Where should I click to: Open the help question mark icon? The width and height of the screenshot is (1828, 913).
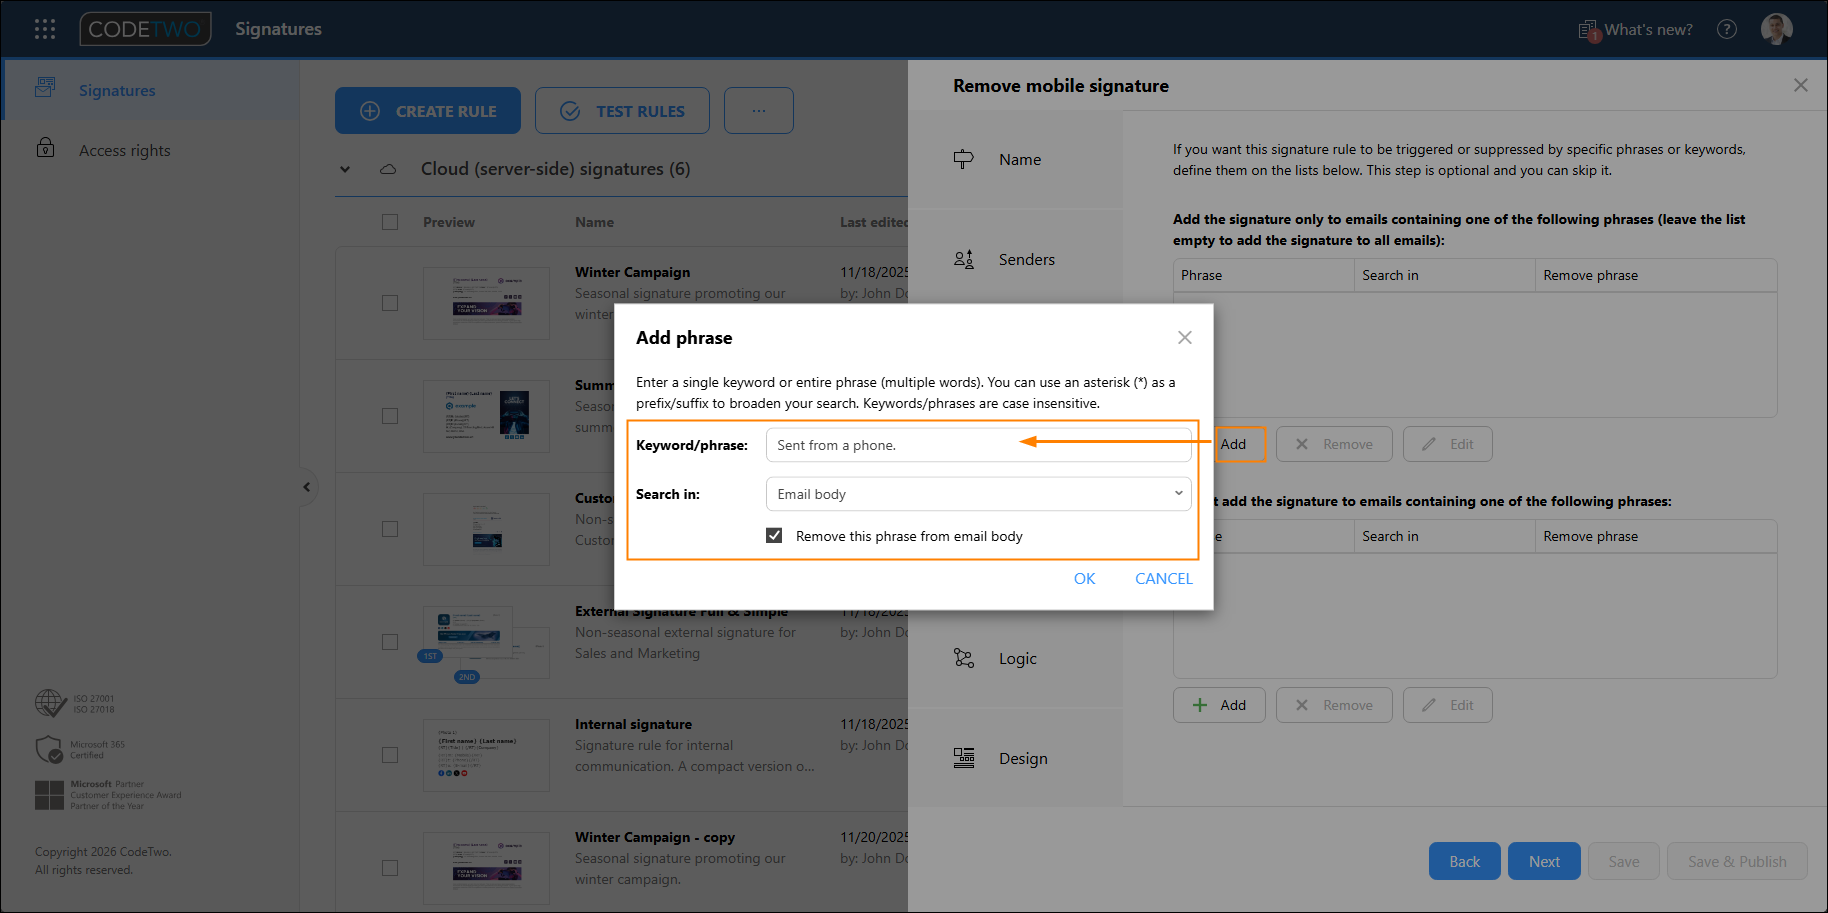[x=1727, y=29]
